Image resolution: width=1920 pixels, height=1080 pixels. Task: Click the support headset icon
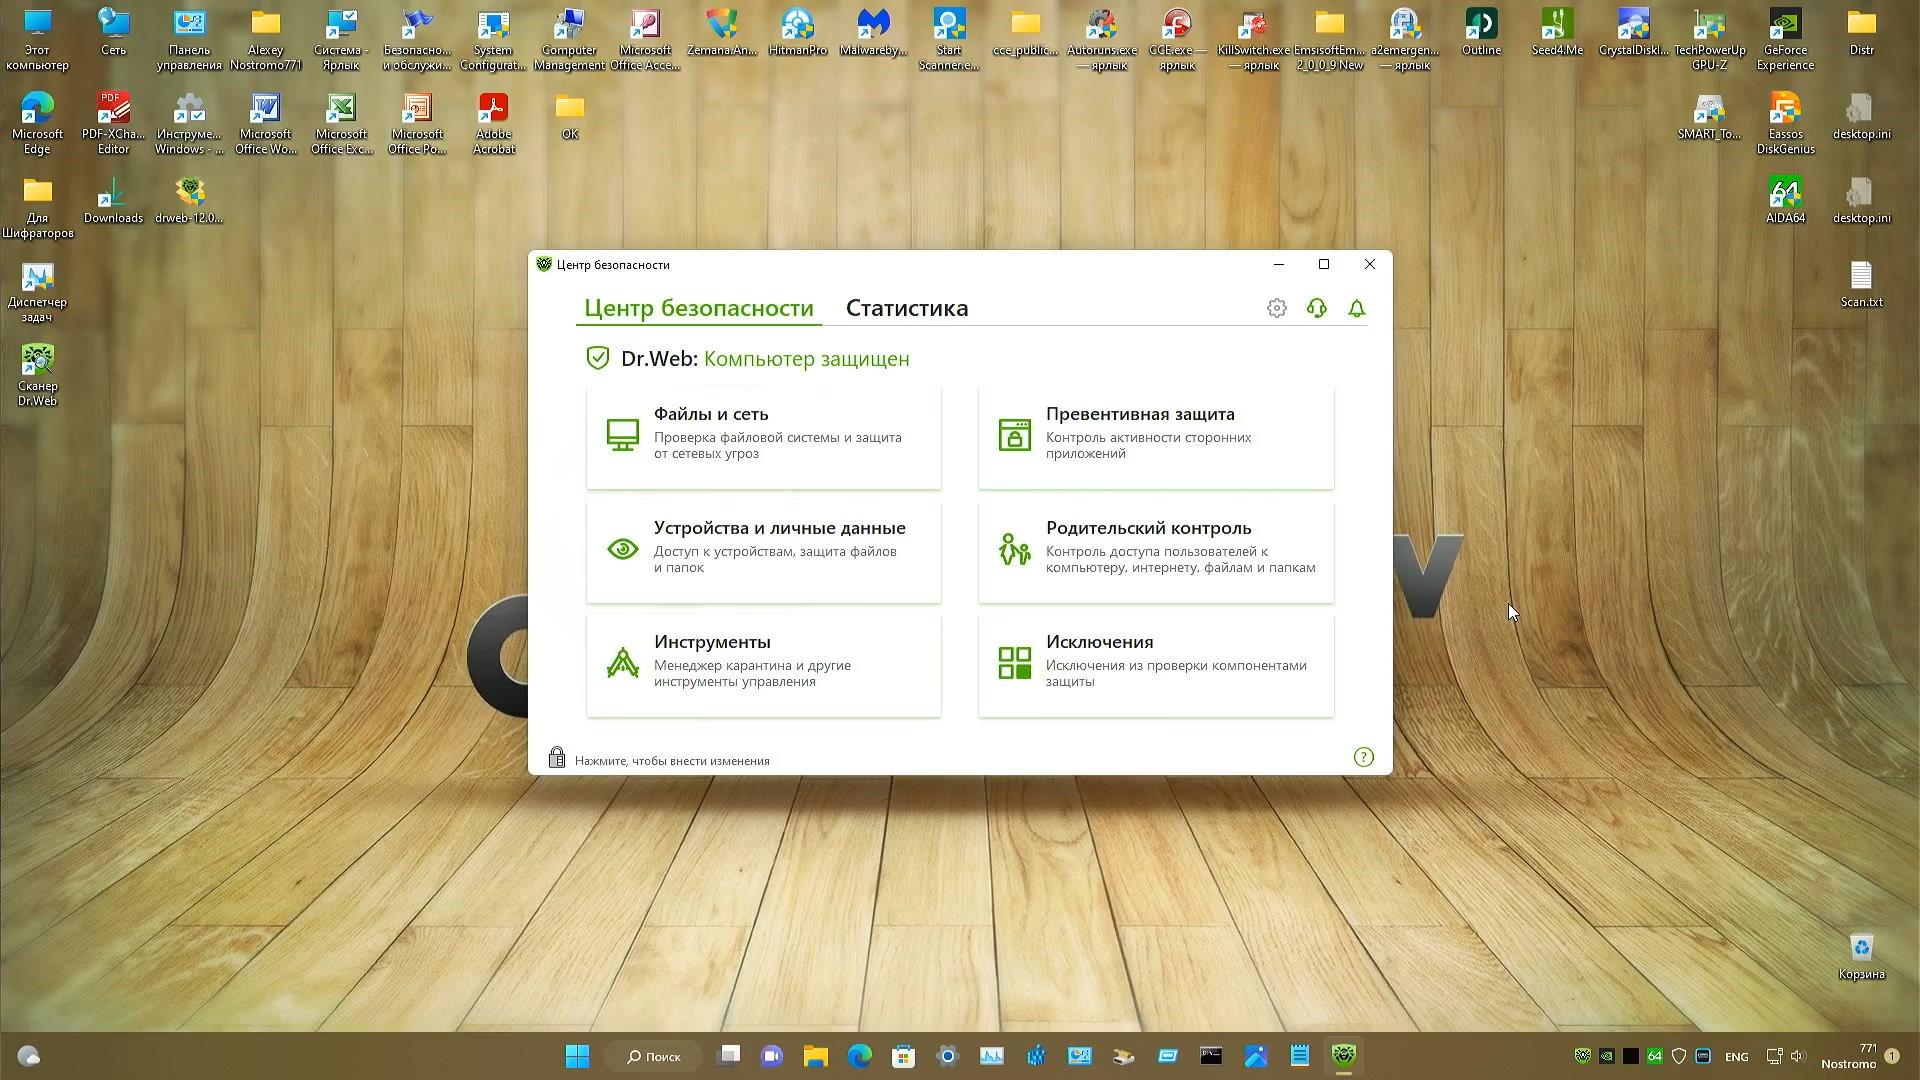pyautogui.click(x=1316, y=309)
